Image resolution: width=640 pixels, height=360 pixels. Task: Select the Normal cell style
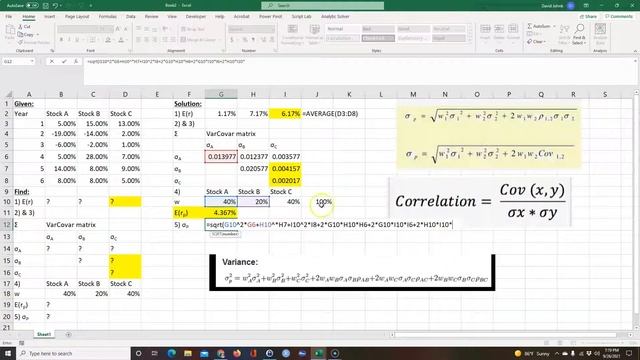(342, 29)
